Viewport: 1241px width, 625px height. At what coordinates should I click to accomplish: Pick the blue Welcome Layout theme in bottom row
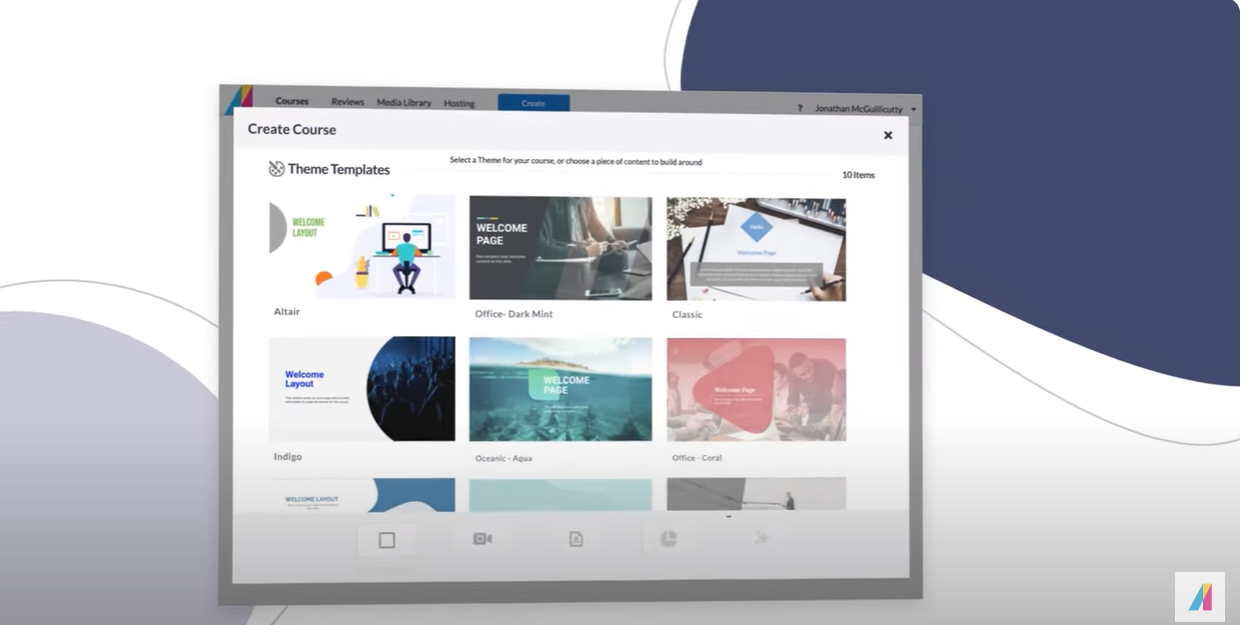[362, 494]
